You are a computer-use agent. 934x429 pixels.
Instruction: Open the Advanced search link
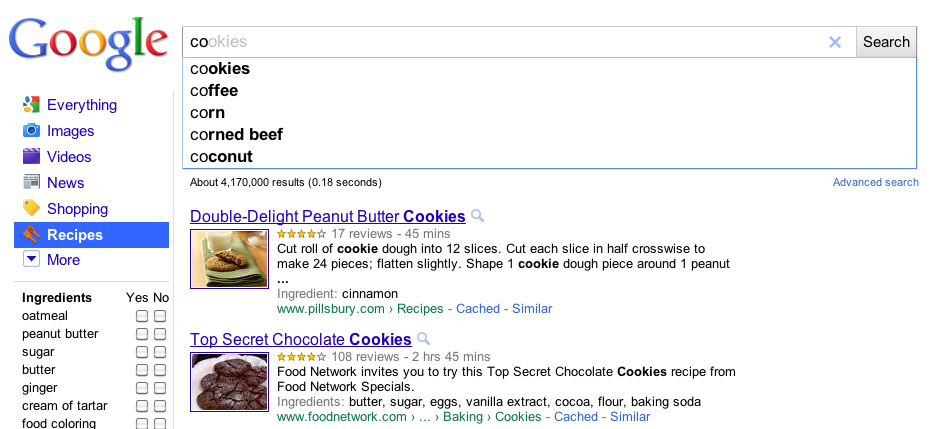(875, 182)
